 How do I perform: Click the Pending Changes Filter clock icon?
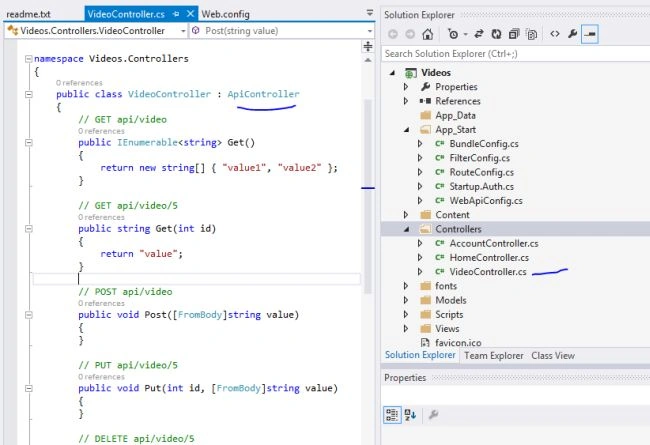pyautogui.click(x=453, y=34)
